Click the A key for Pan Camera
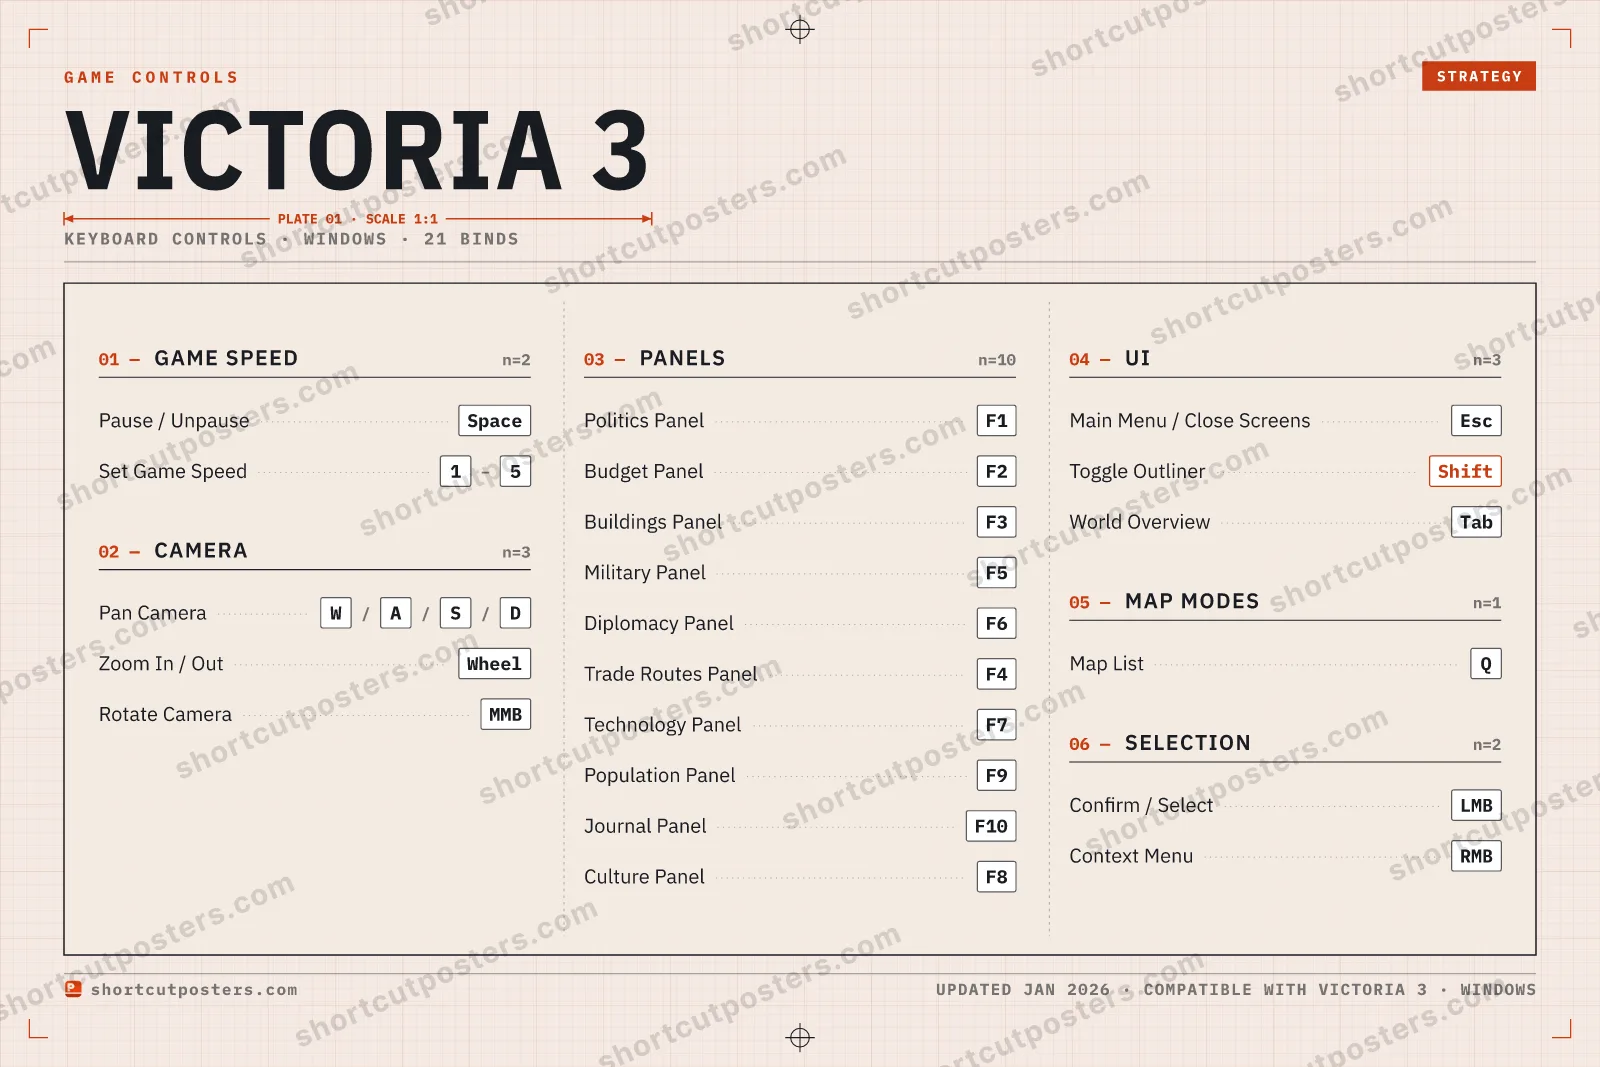The image size is (1600, 1067). (x=396, y=613)
